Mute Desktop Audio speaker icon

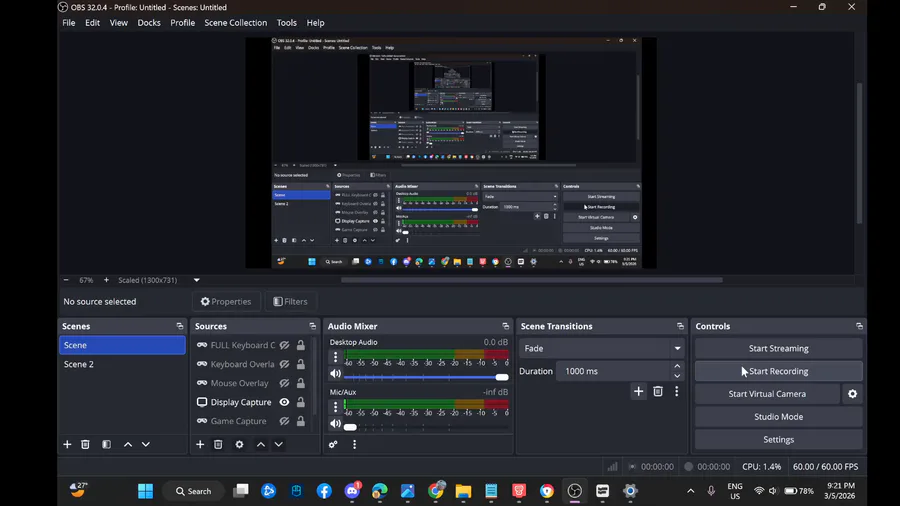click(x=335, y=373)
